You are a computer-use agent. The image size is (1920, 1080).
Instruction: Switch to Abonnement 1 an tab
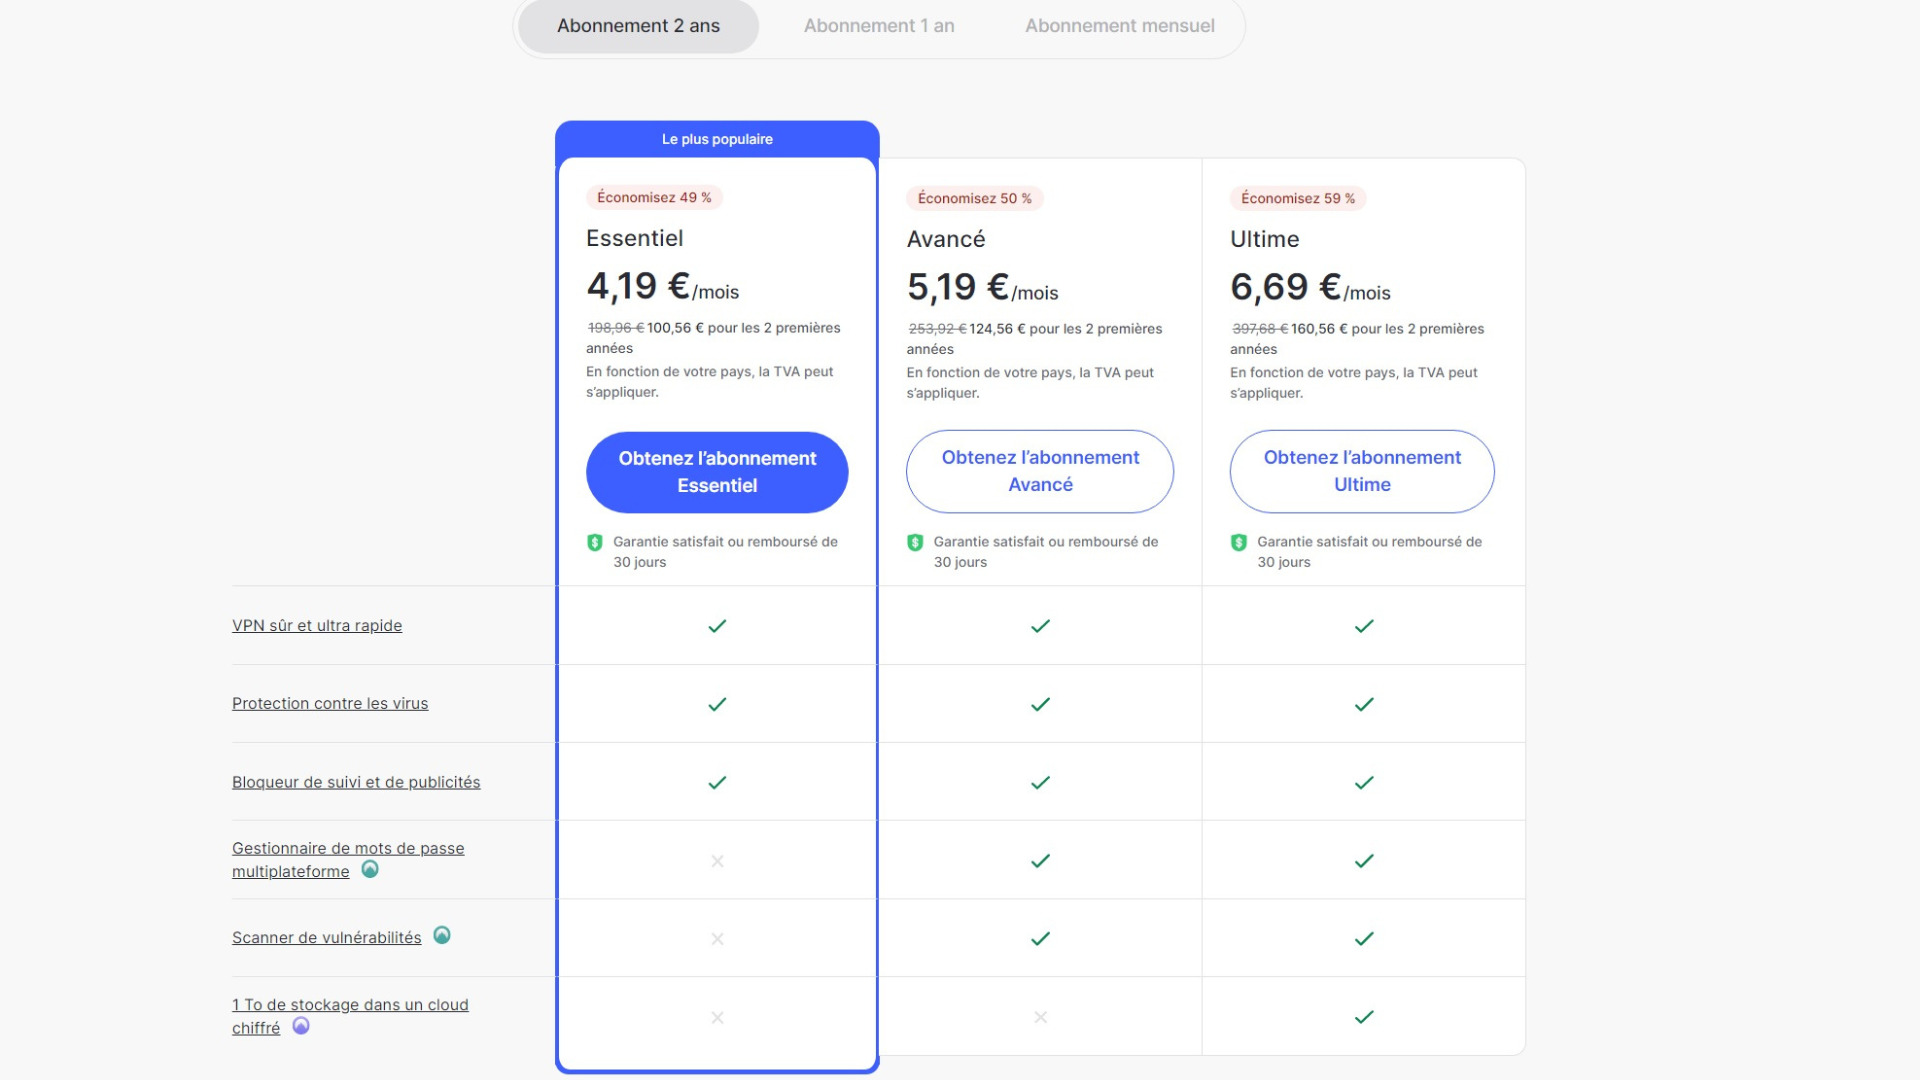[x=879, y=26]
